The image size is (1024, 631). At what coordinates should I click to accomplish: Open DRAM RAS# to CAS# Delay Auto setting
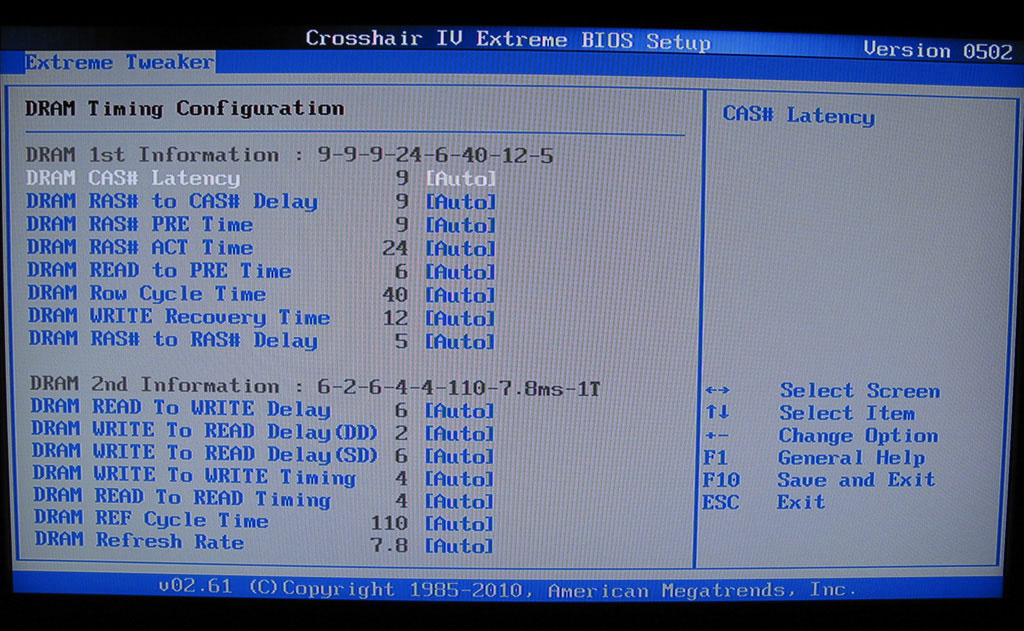(x=460, y=202)
